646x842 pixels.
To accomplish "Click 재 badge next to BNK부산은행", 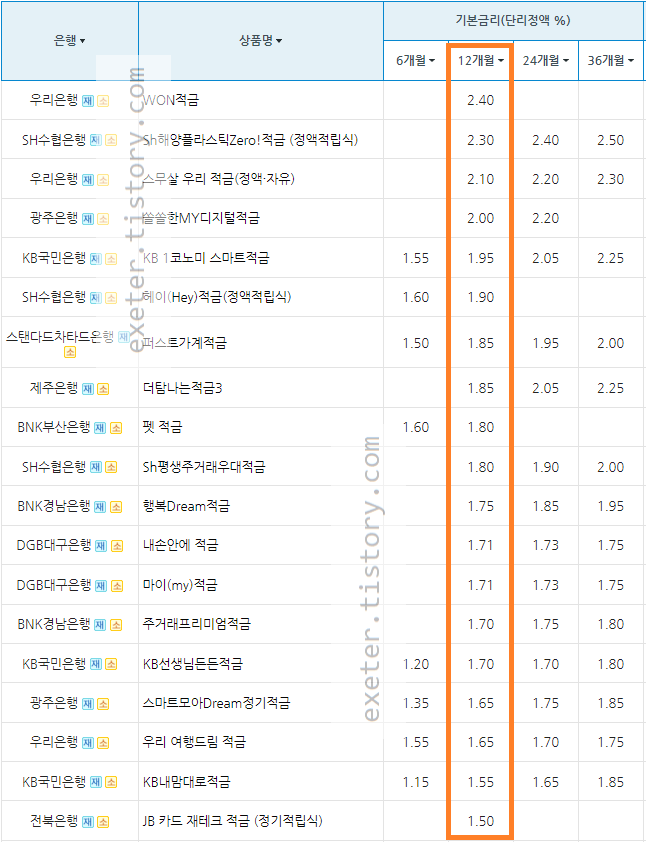I will point(100,428).
